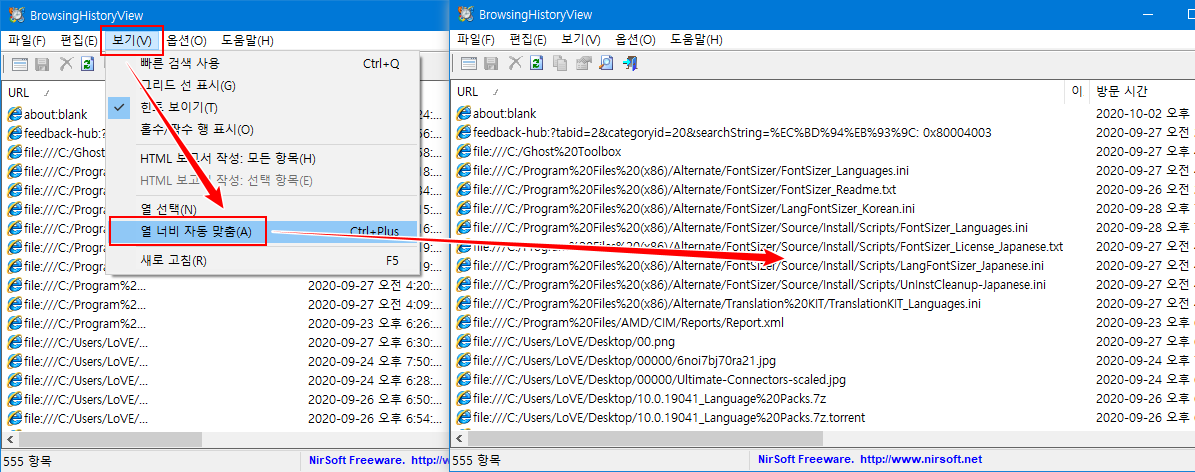Click the green Refresh icon in the right toolbar

pyautogui.click(x=537, y=64)
